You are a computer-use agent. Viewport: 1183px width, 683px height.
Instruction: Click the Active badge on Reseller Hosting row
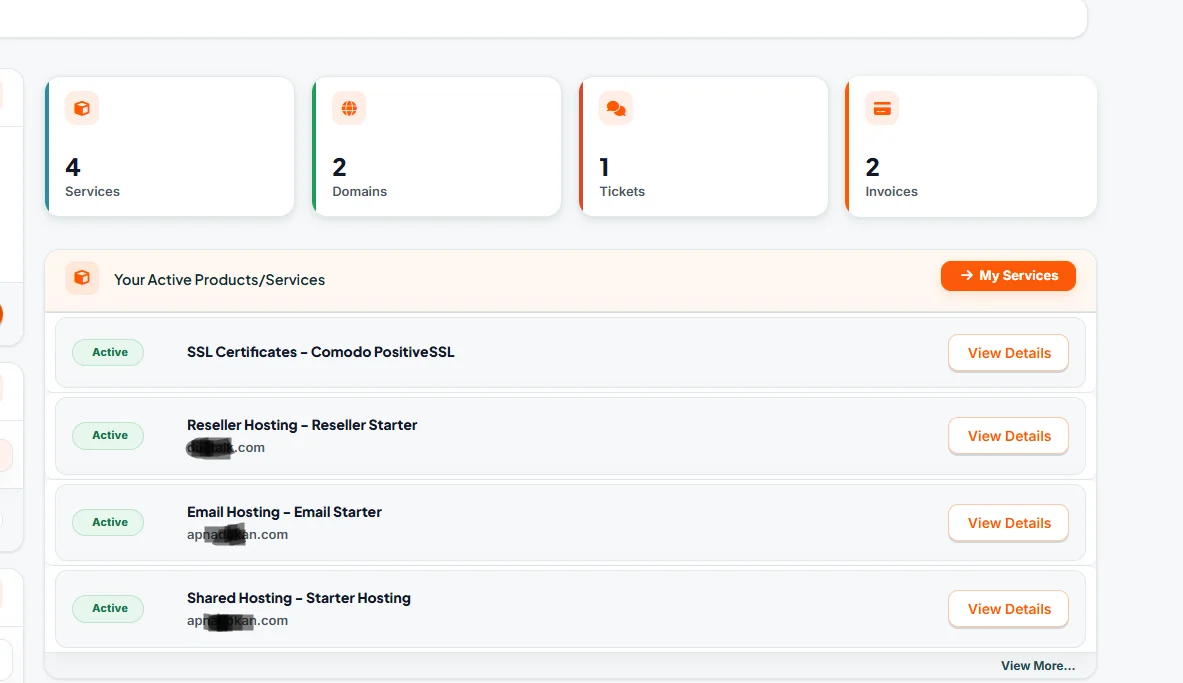coord(108,435)
